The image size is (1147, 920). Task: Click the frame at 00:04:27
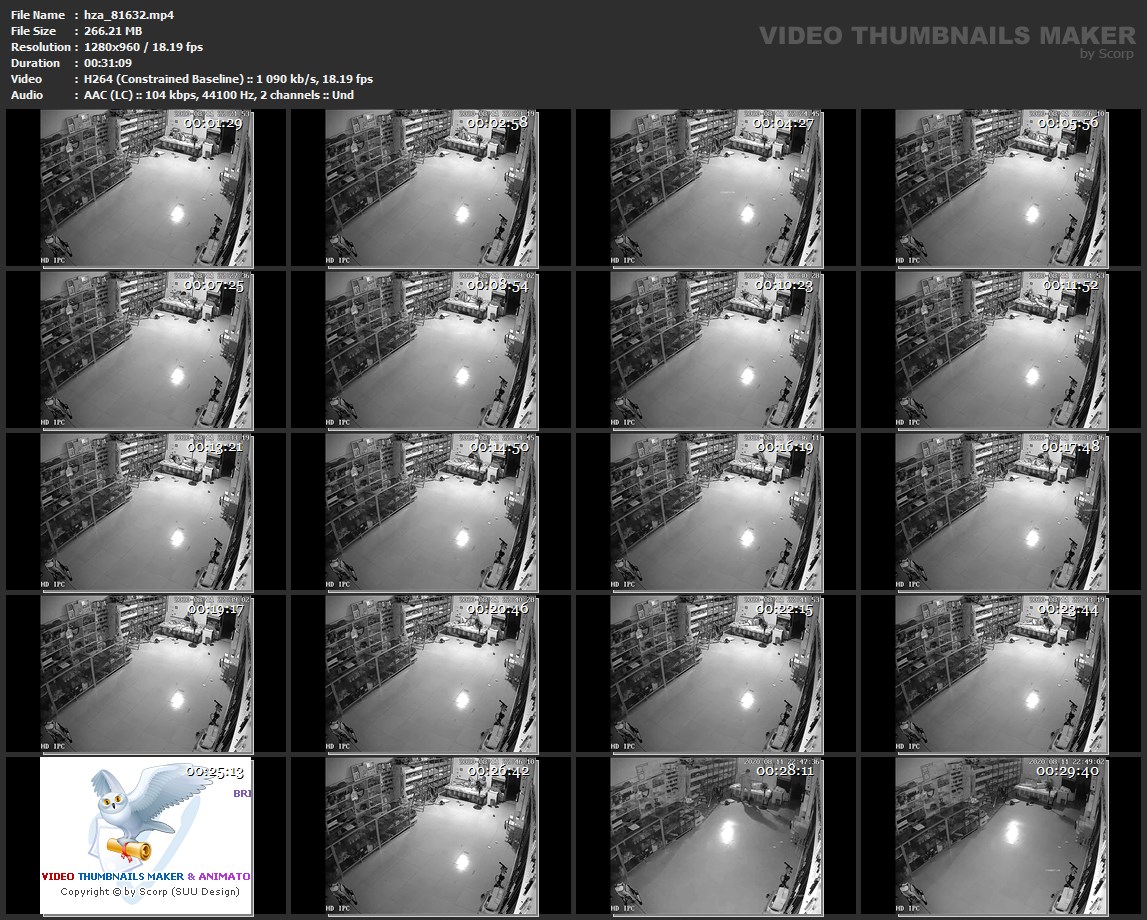(716, 188)
